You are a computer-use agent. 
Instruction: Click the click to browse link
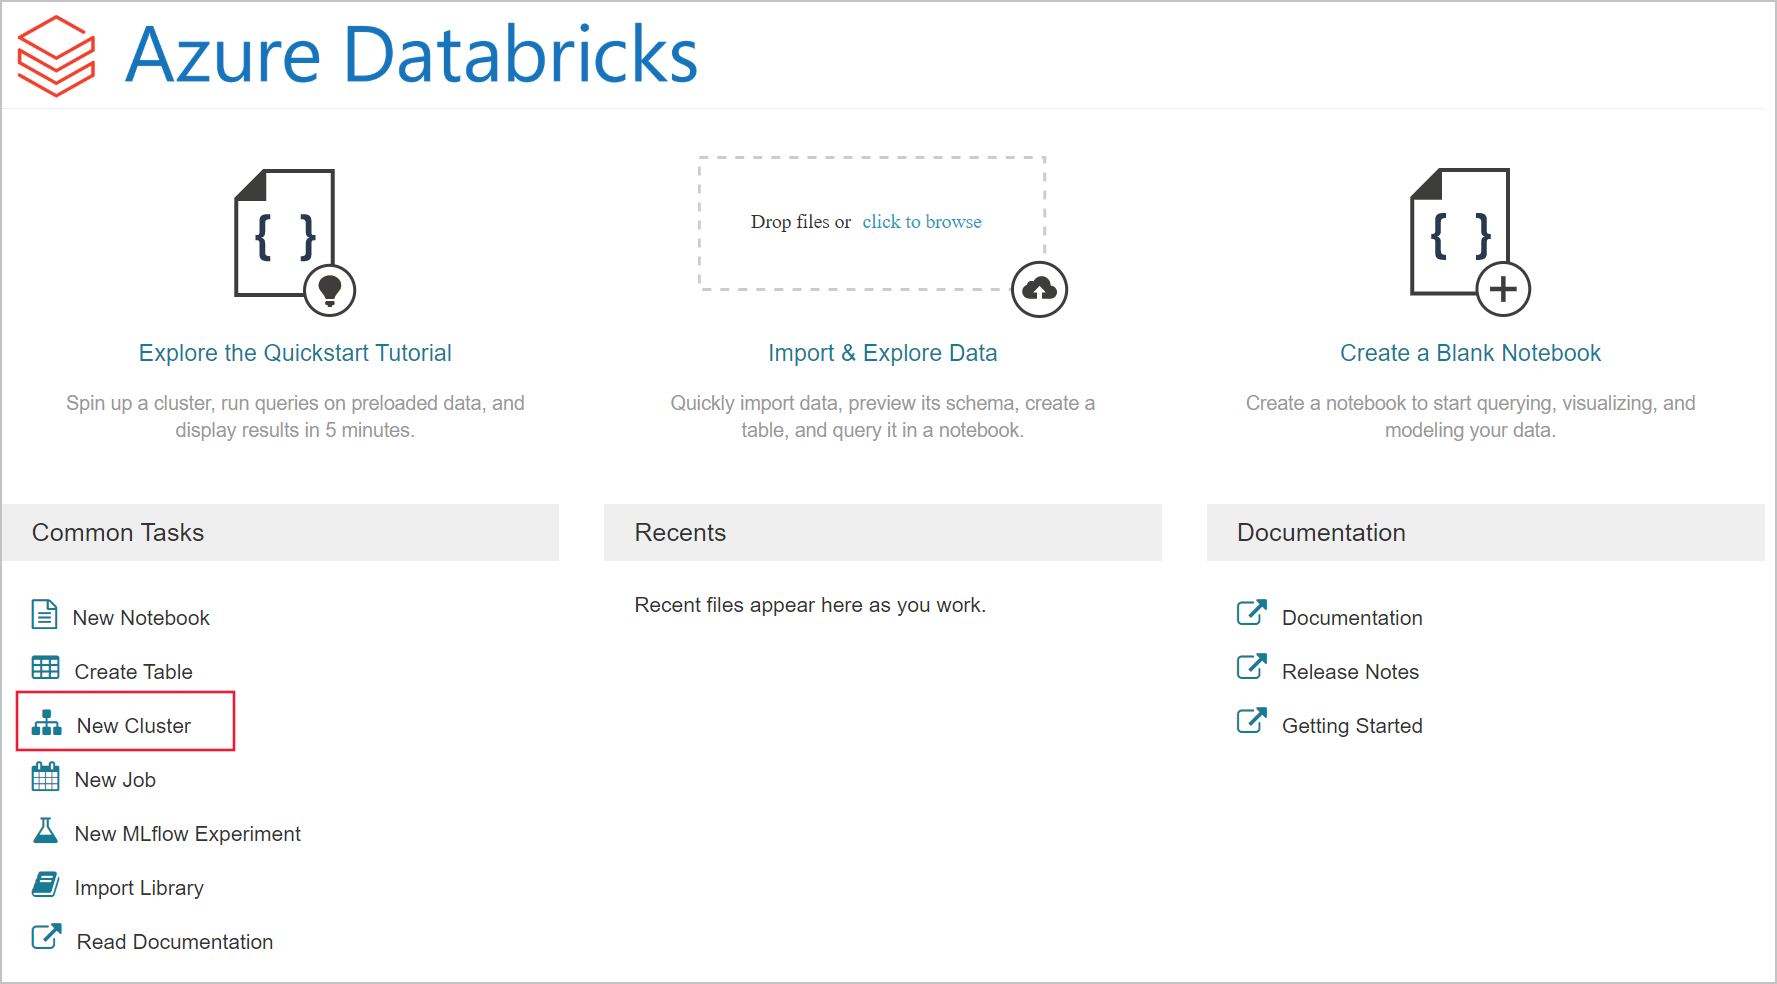[922, 221]
